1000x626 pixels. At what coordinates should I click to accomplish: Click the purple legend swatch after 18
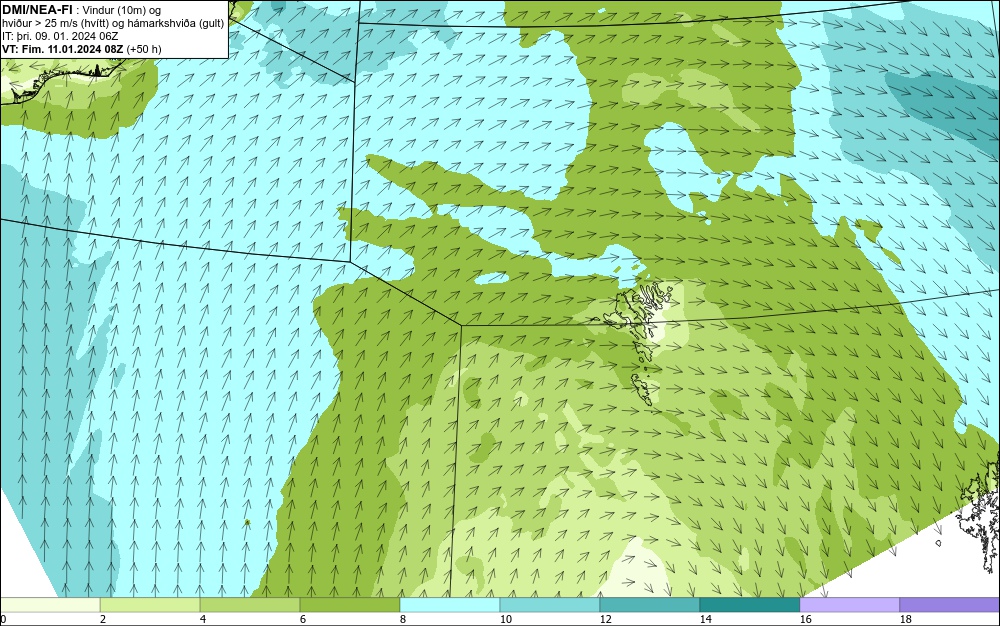tap(950, 604)
